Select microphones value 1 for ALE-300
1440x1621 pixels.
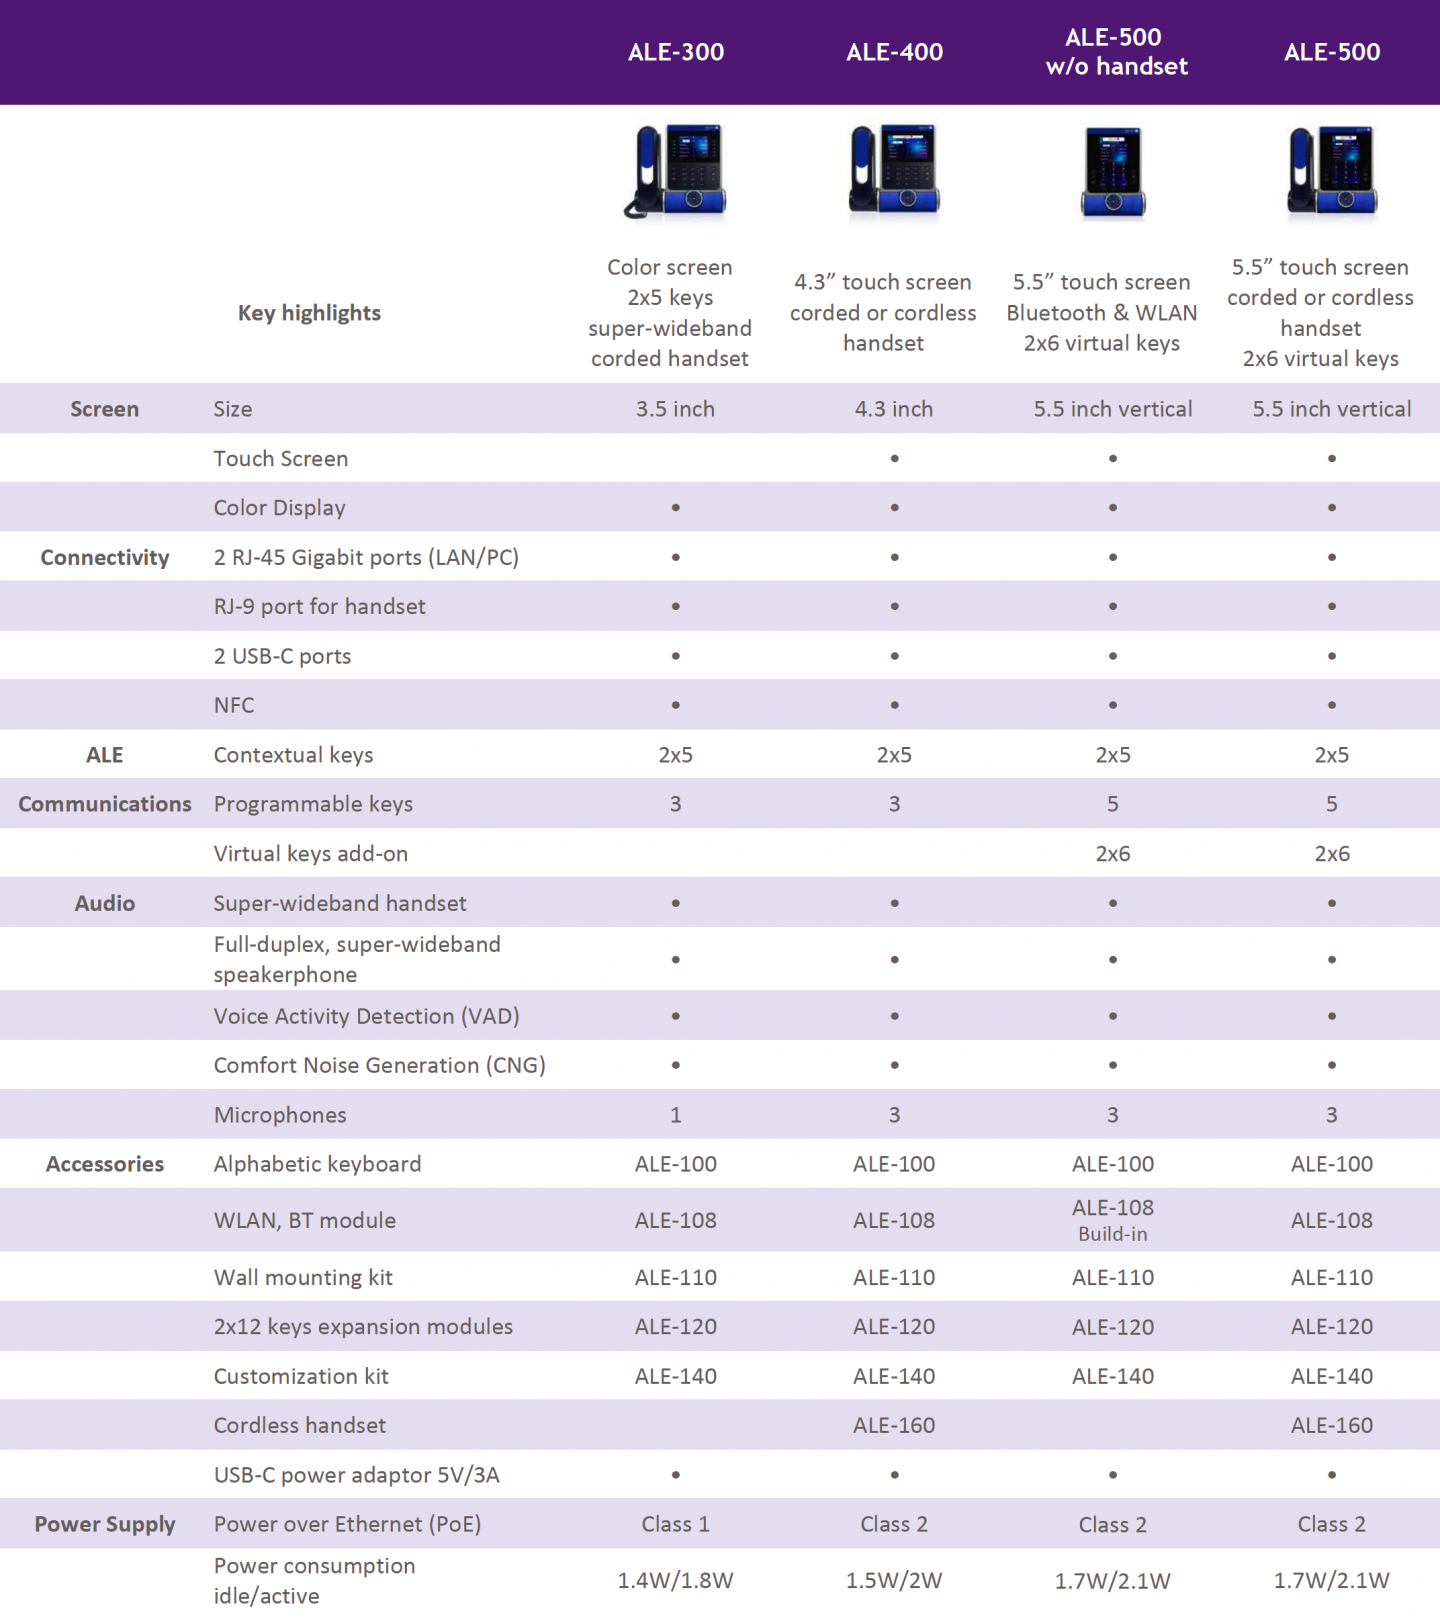point(675,1115)
